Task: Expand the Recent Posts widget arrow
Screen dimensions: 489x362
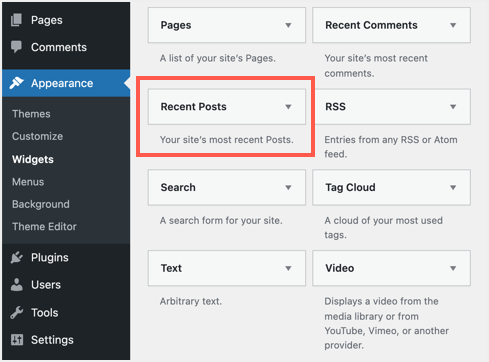Action: [288, 107]
